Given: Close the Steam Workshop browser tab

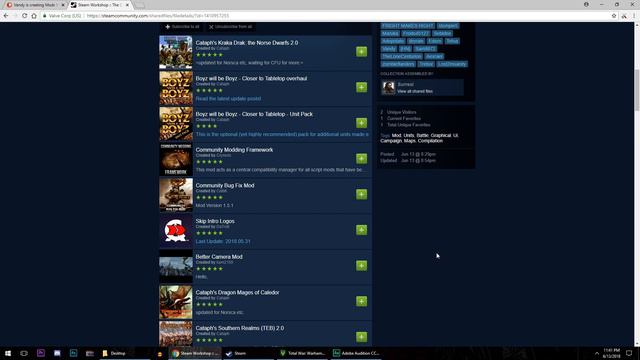Looking at the screenshot, I should 127,5.
